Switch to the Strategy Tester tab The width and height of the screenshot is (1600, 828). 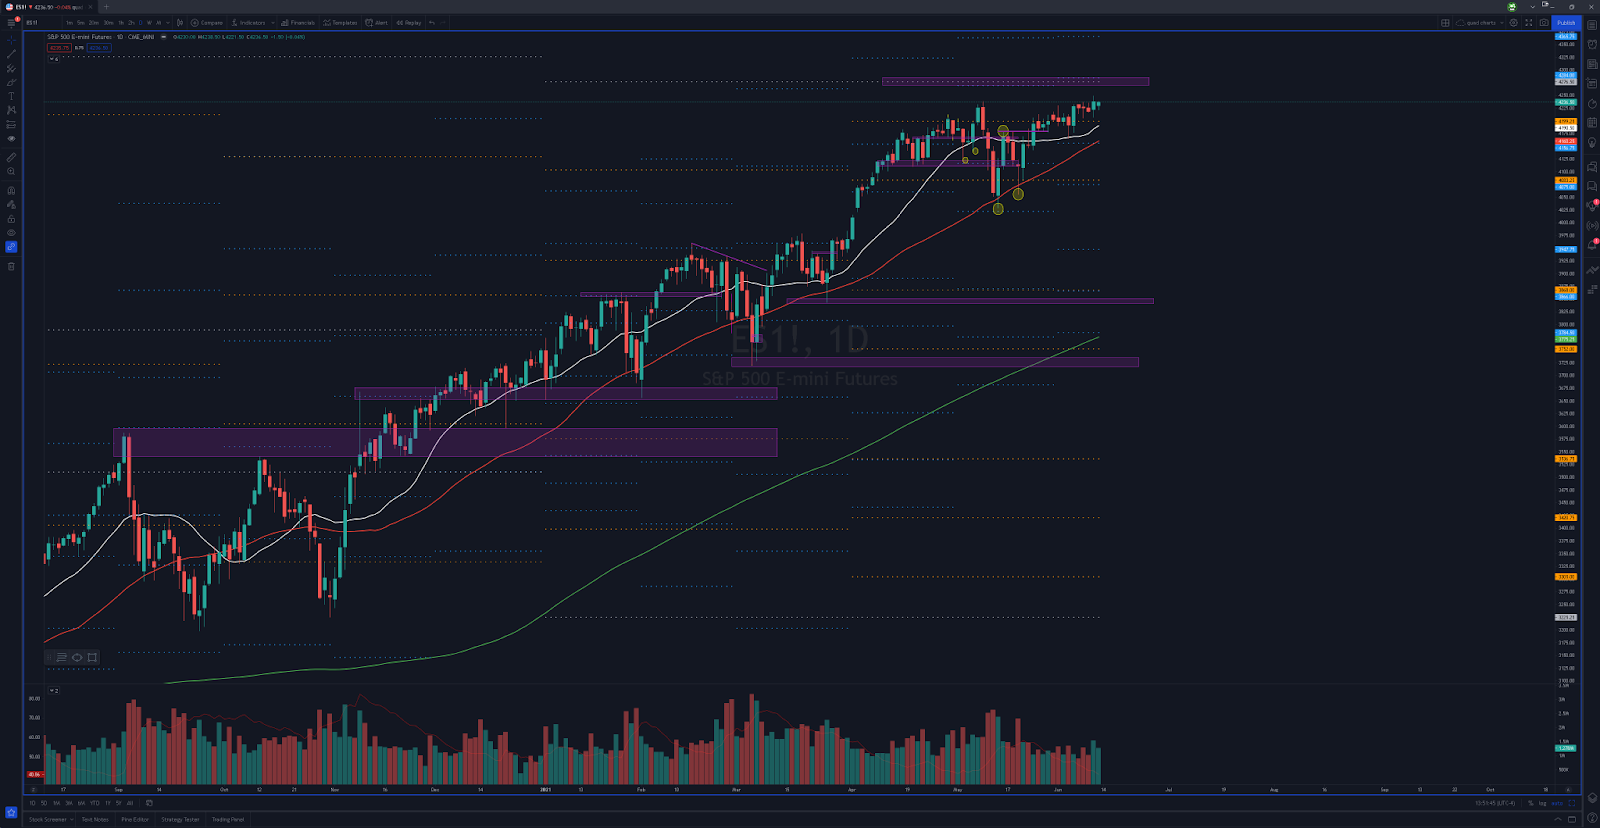(x=180, y=819)
